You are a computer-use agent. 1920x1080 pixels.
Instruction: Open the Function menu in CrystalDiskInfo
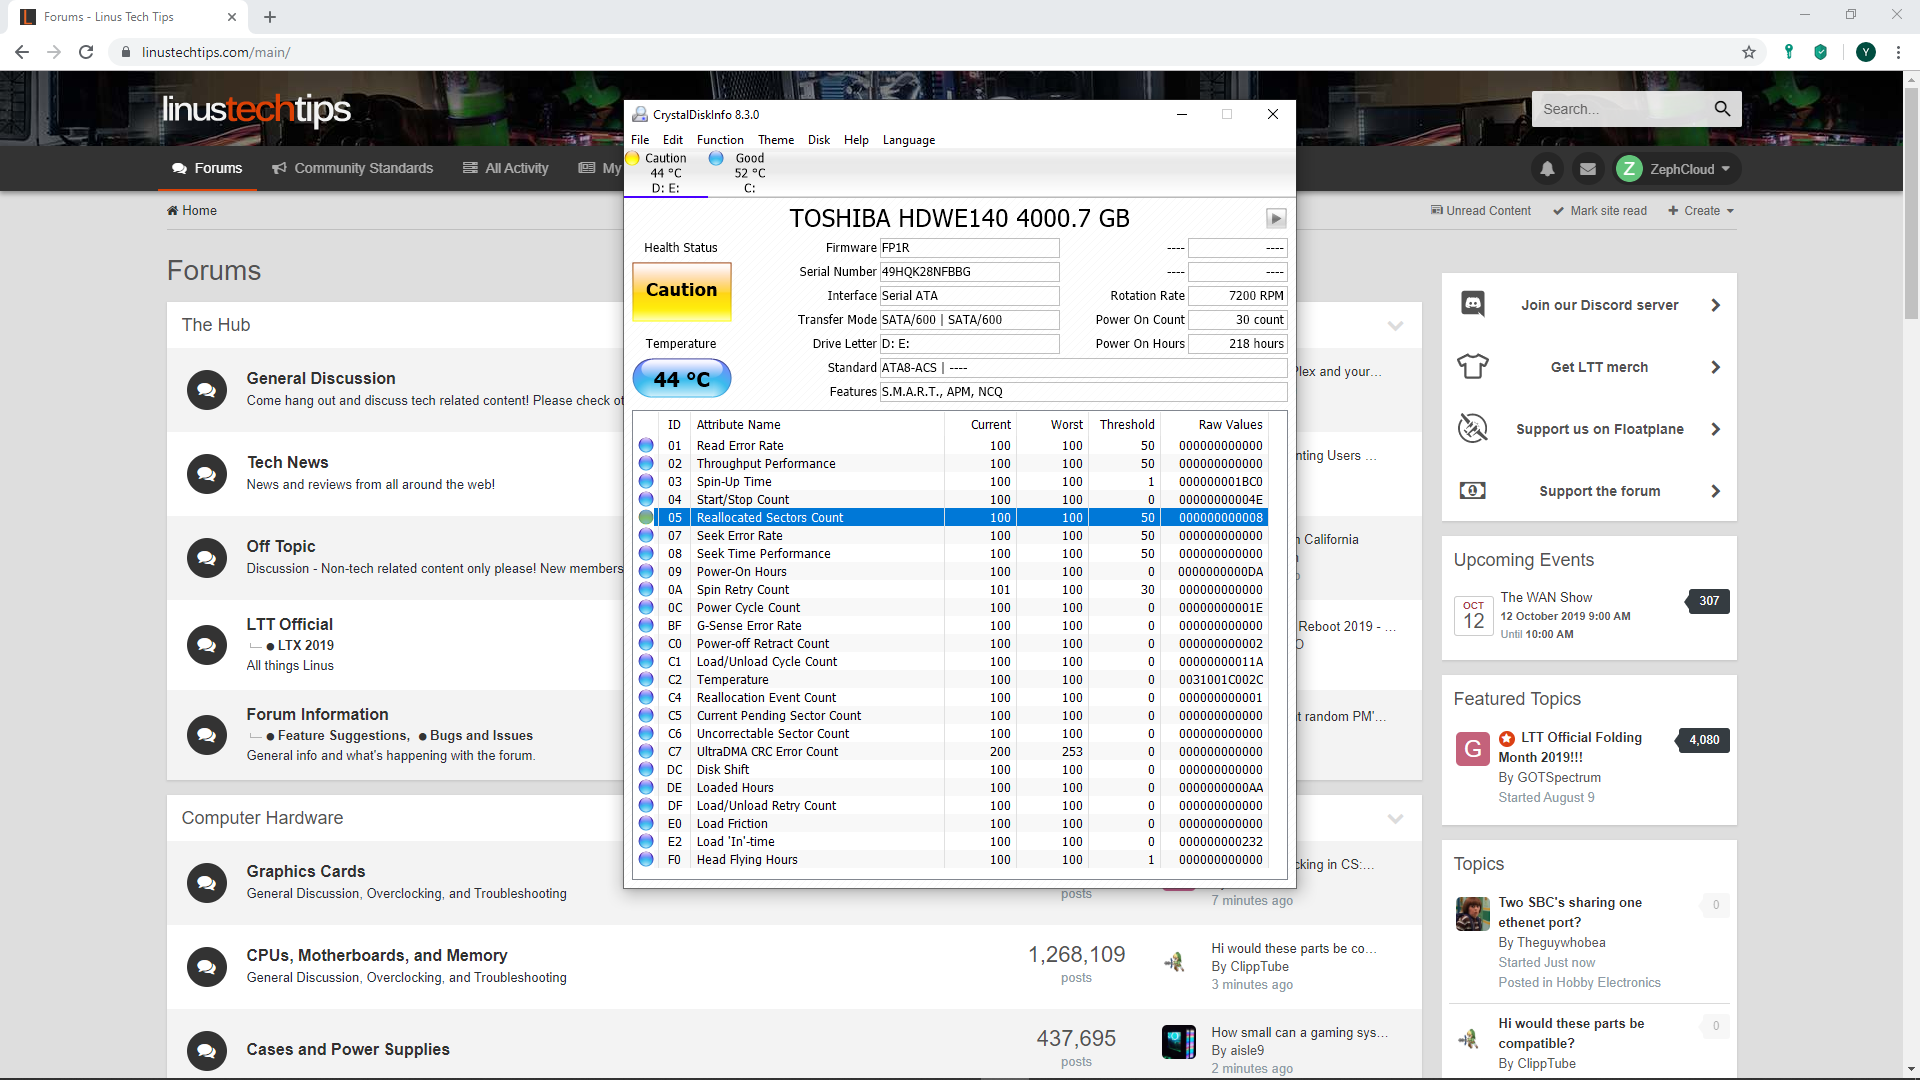(720, 140)
